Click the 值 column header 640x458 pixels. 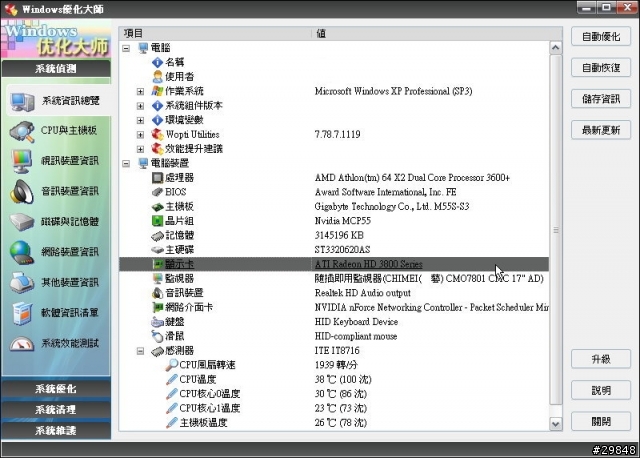click(437, 33)
